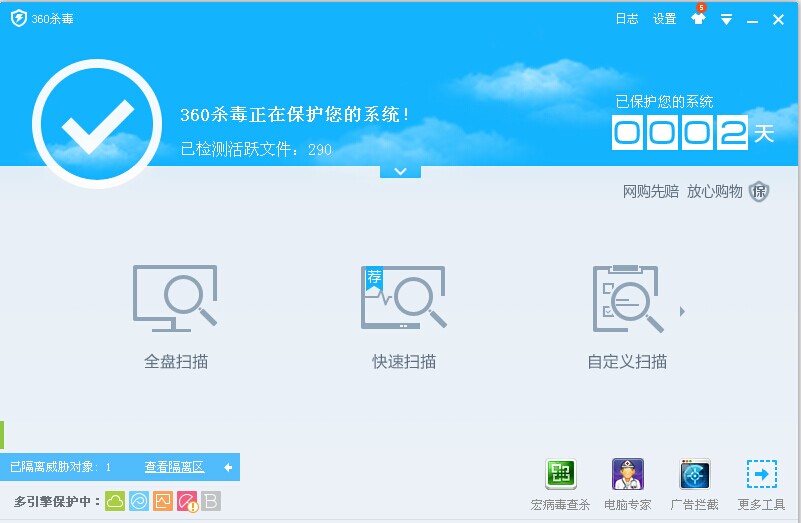This screenshot has width=801, height=523.
Task: Click the orange engine icon
Action: pos(163,502)
